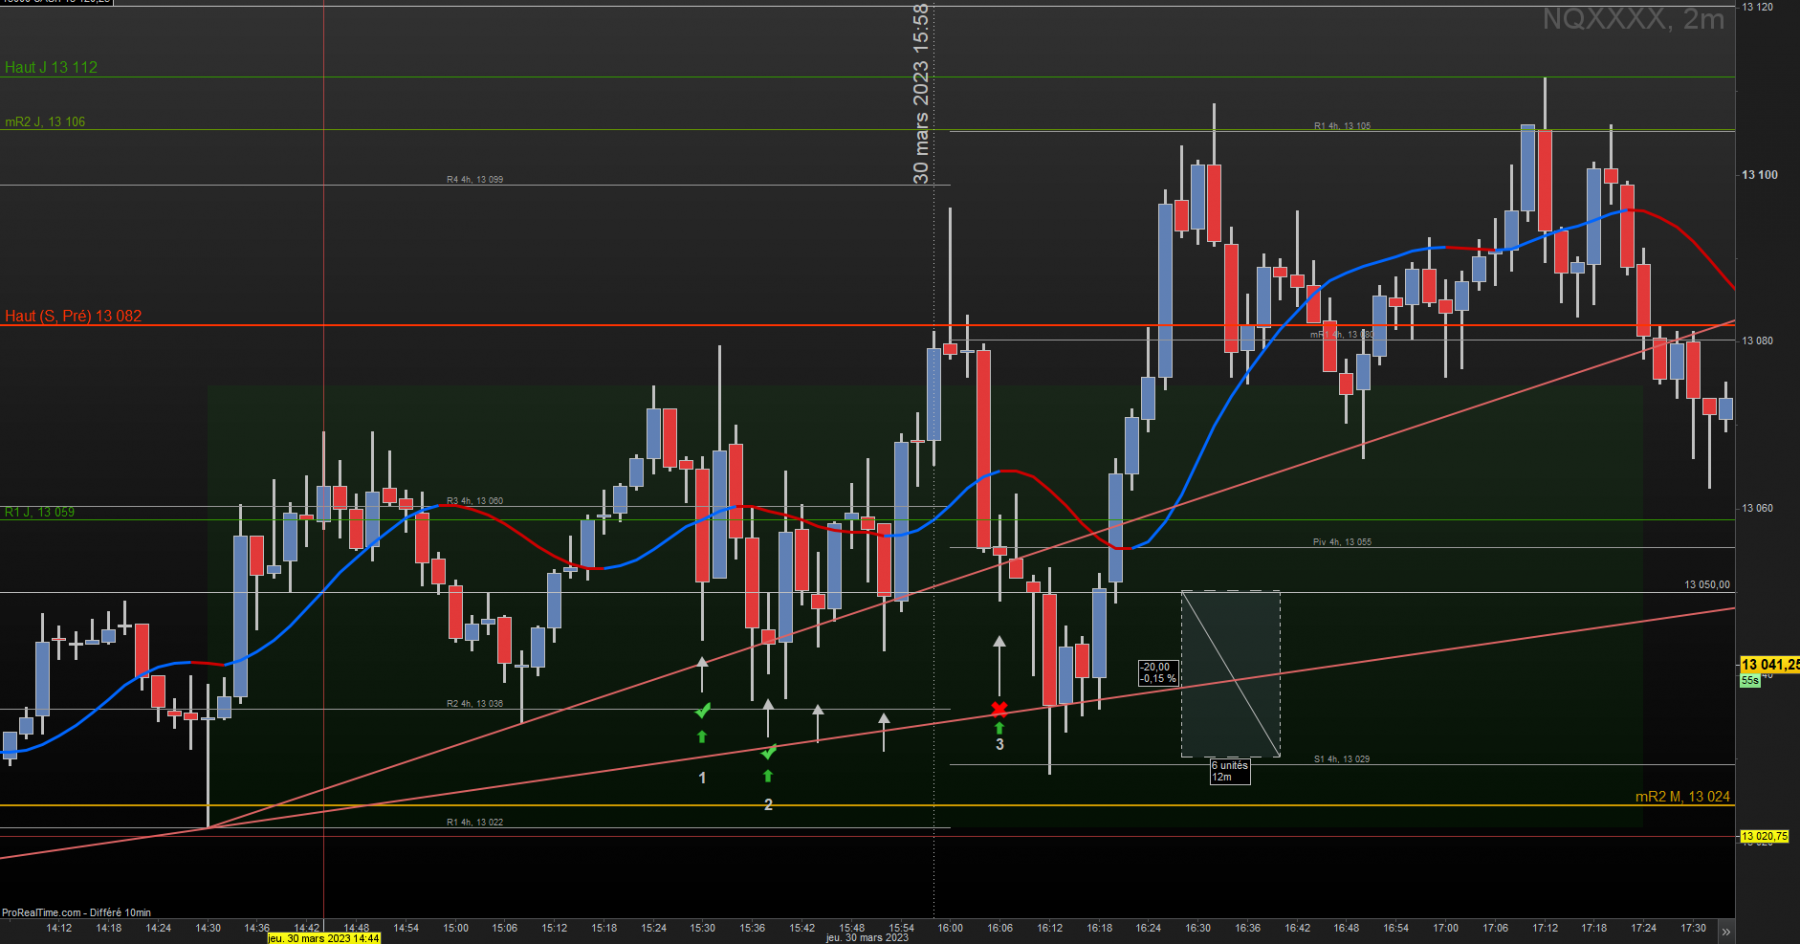The height and width of the screenshot is (944, 1800).
Task: Select the '13 050,00' horizontal line label
Action: pyautogui.click(x=1707, y=585)
